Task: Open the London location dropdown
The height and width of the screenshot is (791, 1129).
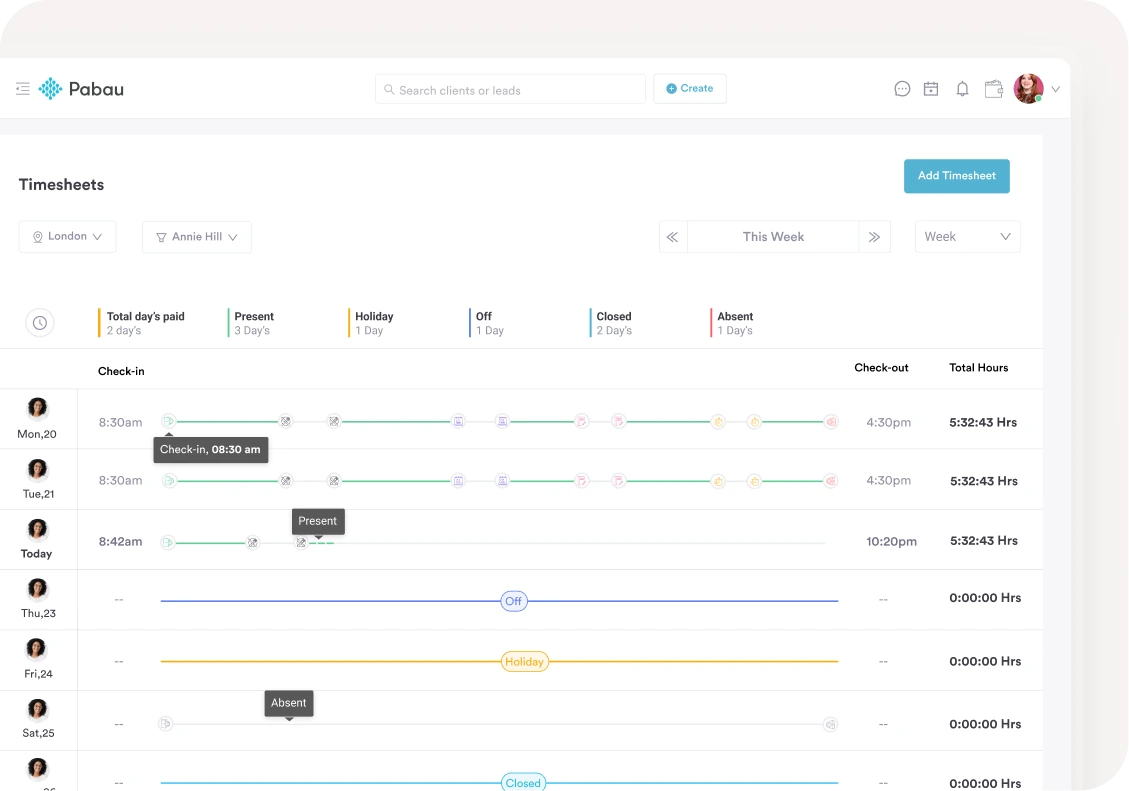Action: pyautogui.click(x=67, y=237)
